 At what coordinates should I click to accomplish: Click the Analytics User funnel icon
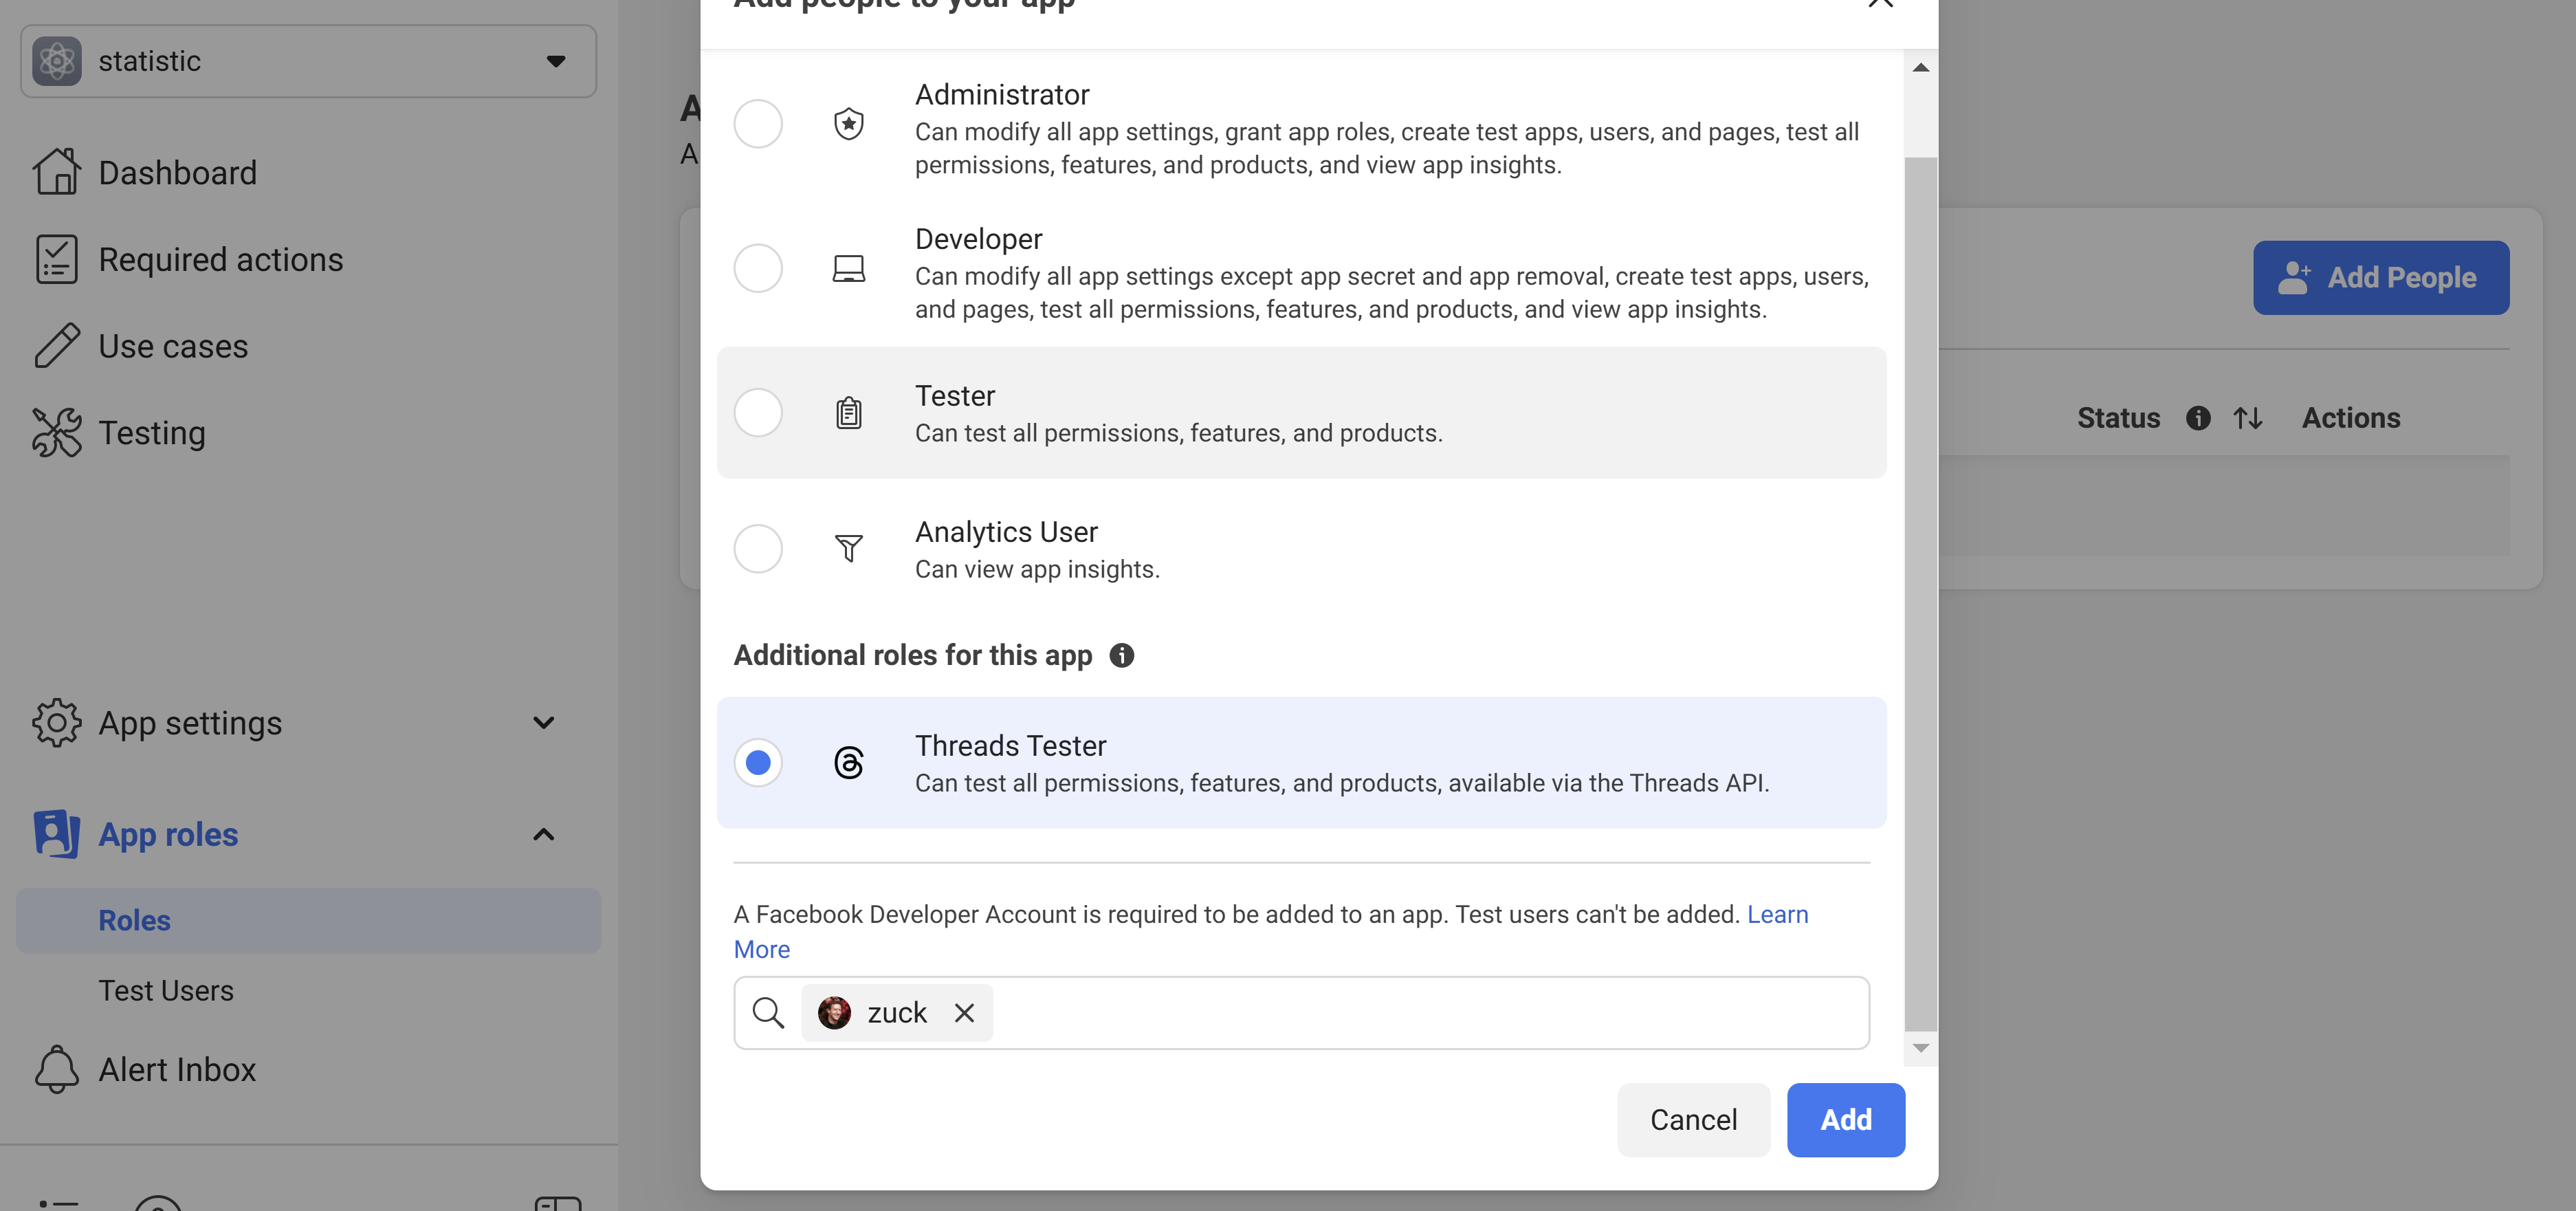click(x=849, y=548)
